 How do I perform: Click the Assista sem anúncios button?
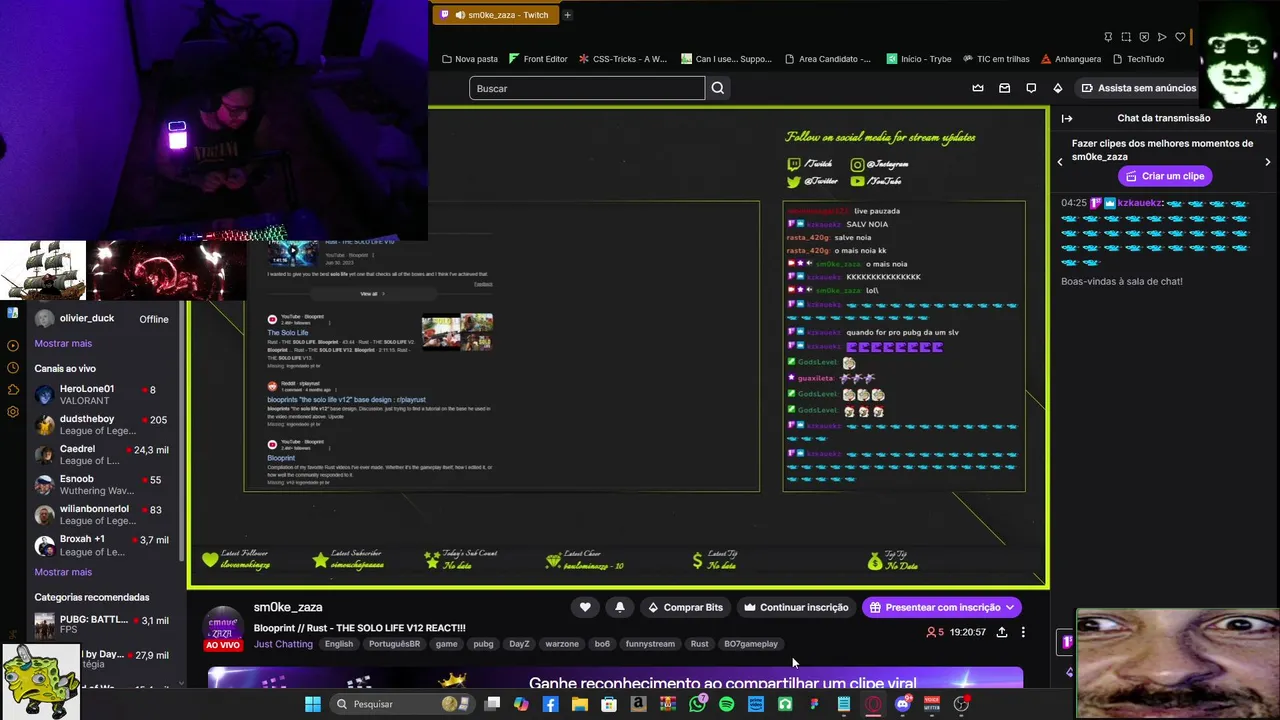pyautogui.click(x=1138, y=88)
